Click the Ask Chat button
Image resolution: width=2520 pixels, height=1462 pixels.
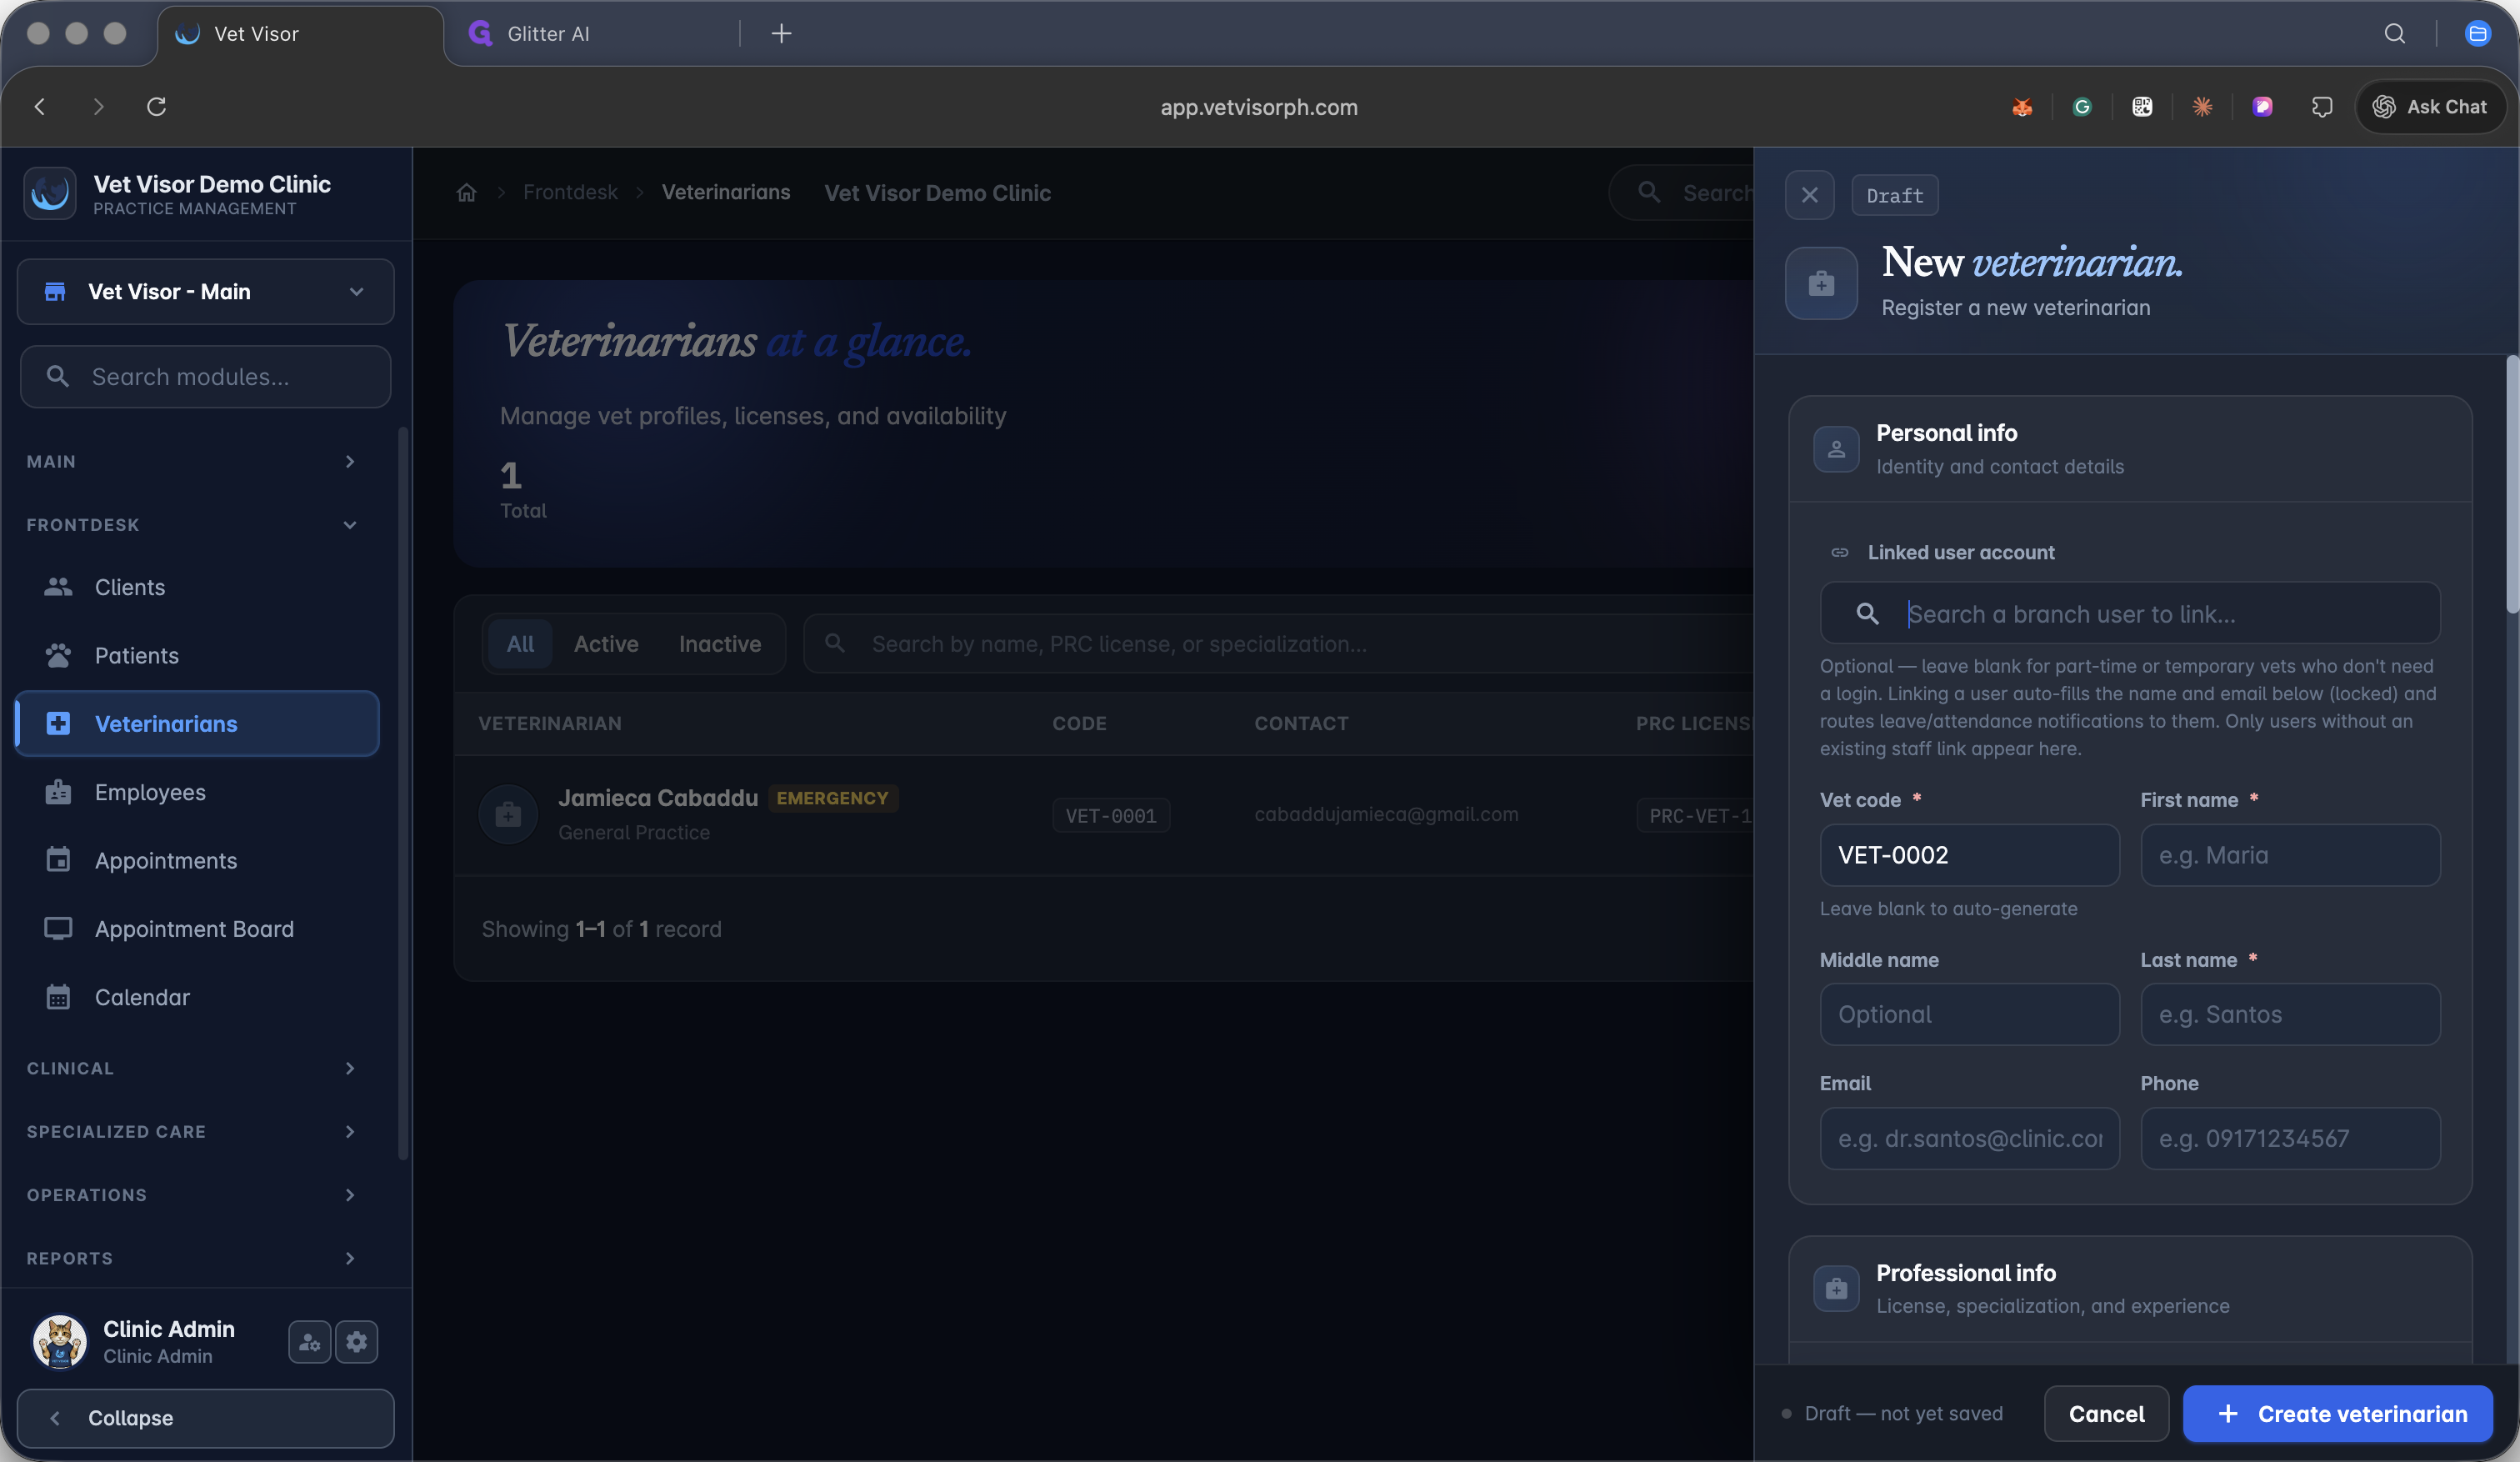pyautogui.click(x=2430, y=107)
